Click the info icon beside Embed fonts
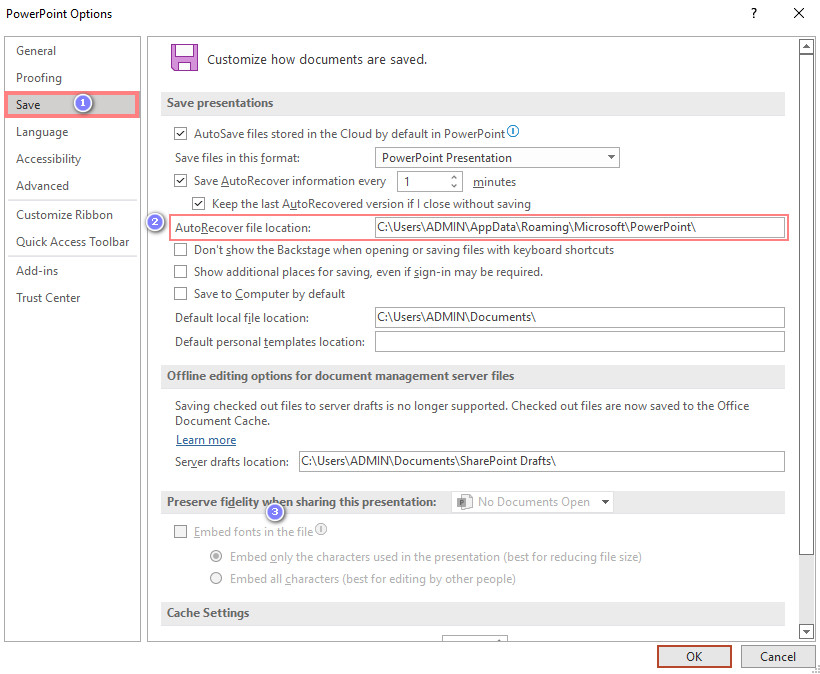The width and height of the screenshot is (820, 674). (x=321, y=529)
